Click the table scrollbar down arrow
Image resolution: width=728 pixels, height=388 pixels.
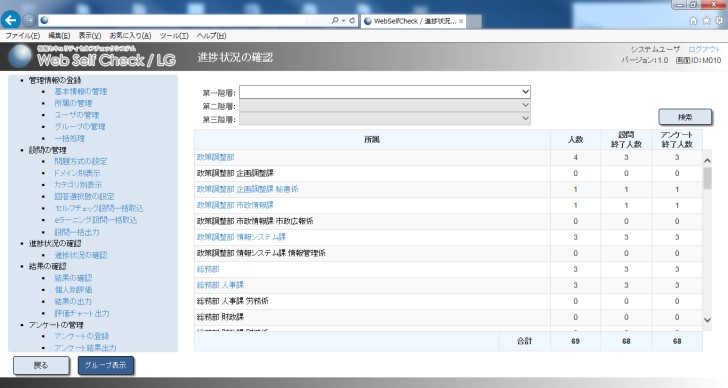point(708,320)
